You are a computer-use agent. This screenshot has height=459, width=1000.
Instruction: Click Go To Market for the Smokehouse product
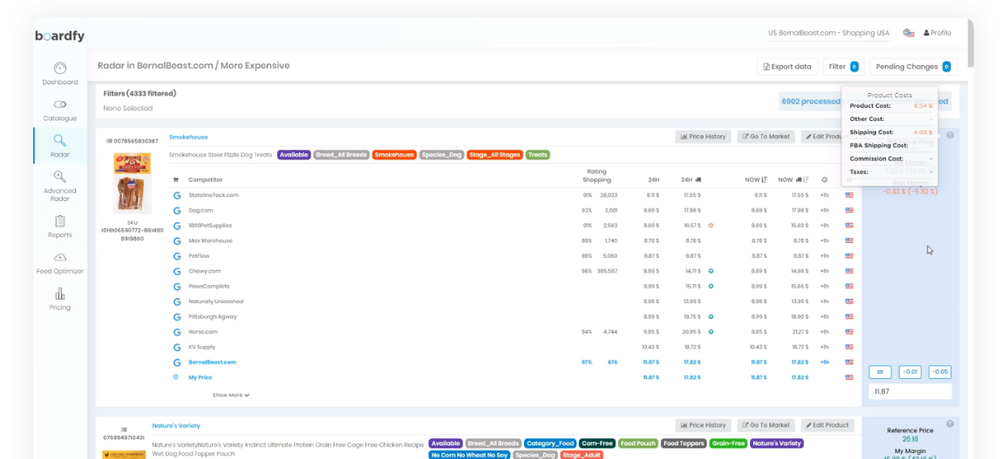[766, 136]
